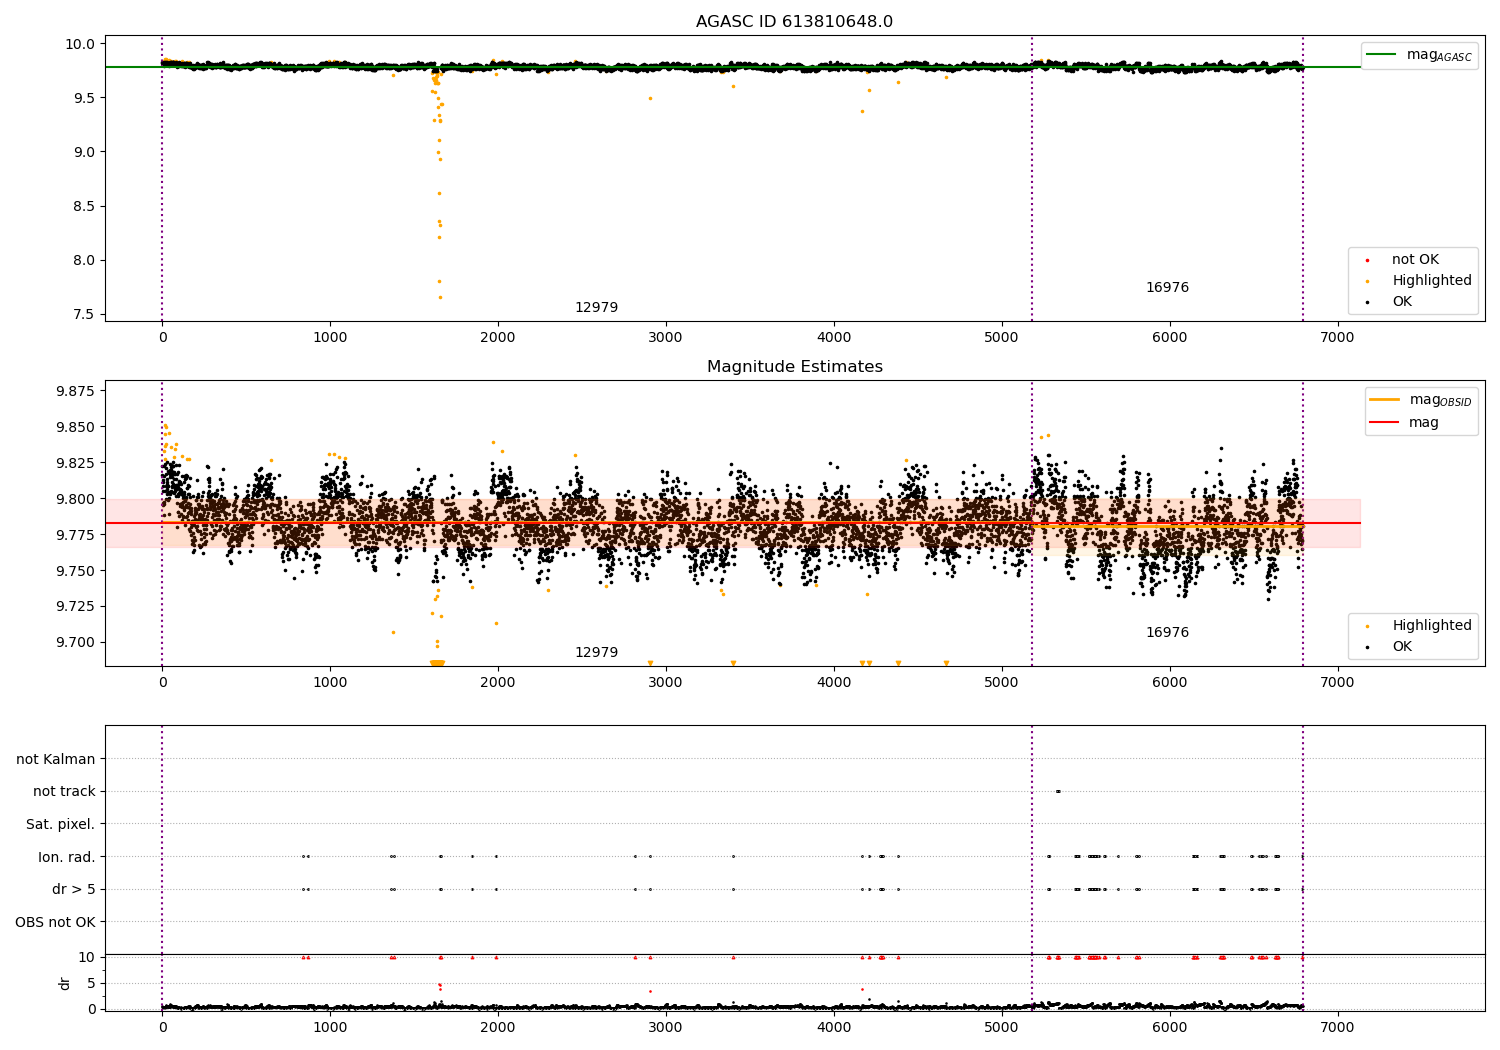Viewport: 1500px width, 1050px height.
Task: Click the '9.725' y-axis tick label
Action: click(x=75, y=606)
